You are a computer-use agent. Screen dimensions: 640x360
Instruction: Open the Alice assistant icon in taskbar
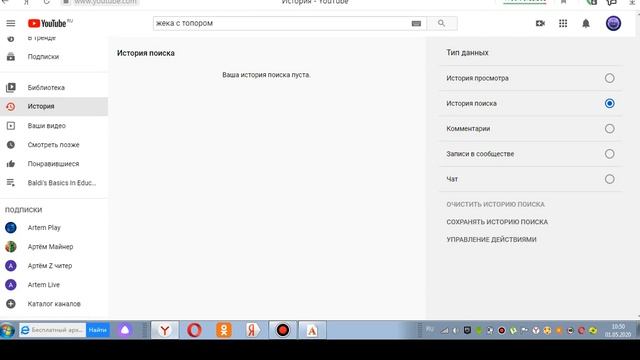coord(125,330)
